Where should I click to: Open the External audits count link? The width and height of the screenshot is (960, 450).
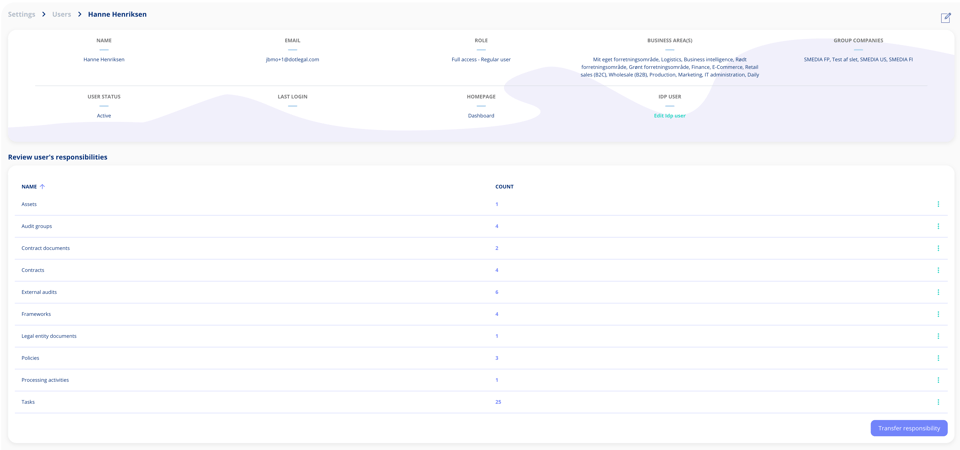[x=497, y=292]
